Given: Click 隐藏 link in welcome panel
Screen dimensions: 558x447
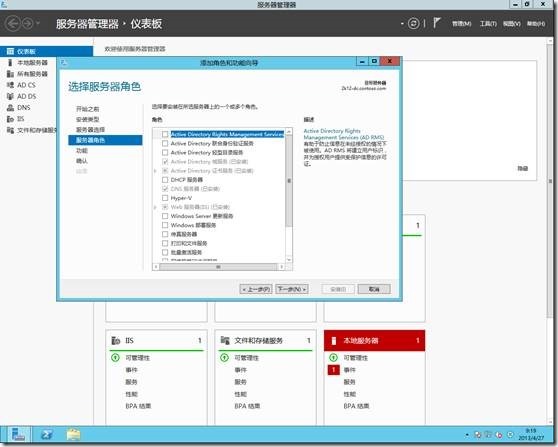Looking at the screenshot, I should (522, 168).
